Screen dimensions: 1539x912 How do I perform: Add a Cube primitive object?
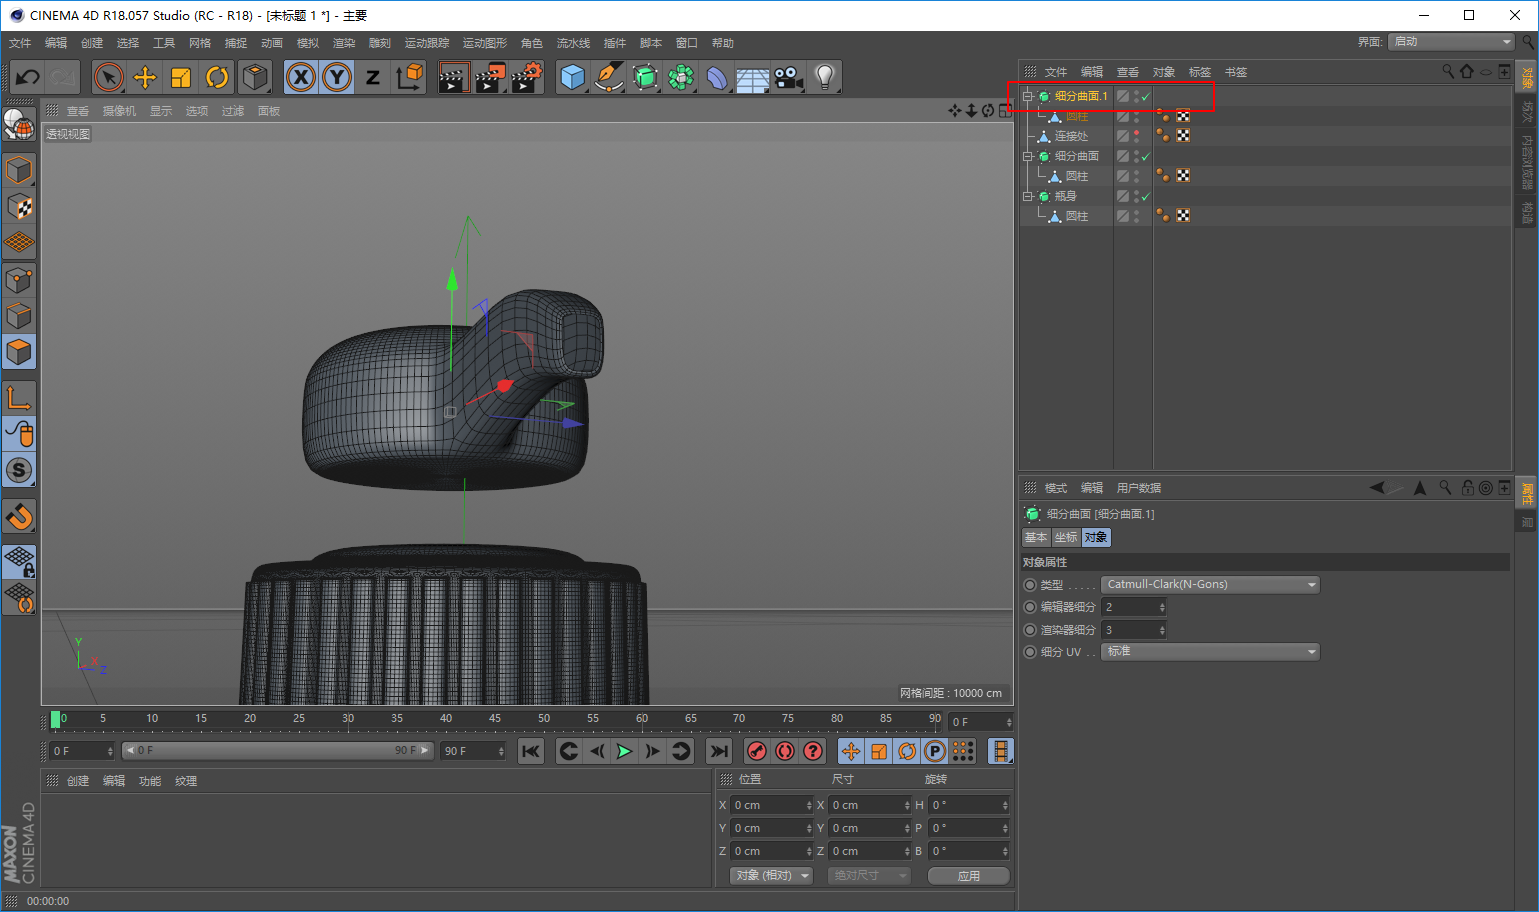click(573, 77)
